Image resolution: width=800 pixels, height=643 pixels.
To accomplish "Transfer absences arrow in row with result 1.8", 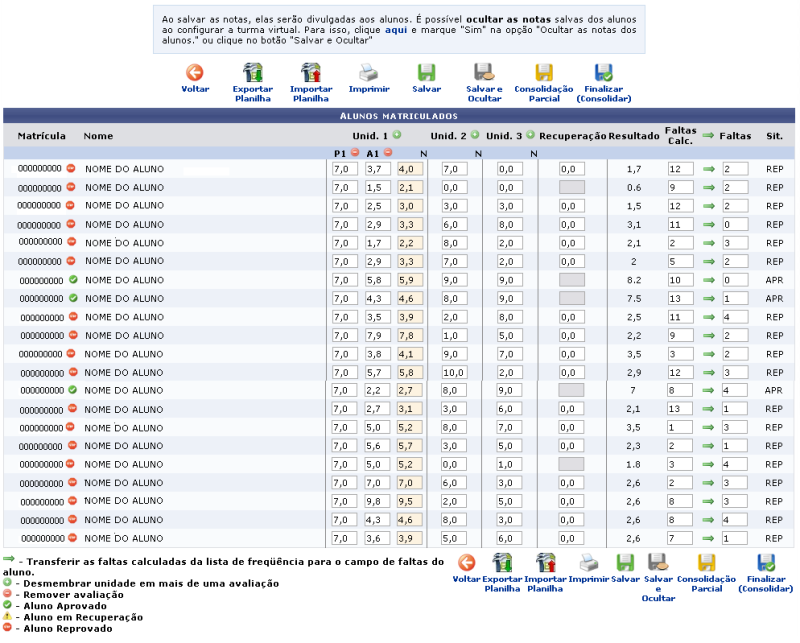I will 708,464.
